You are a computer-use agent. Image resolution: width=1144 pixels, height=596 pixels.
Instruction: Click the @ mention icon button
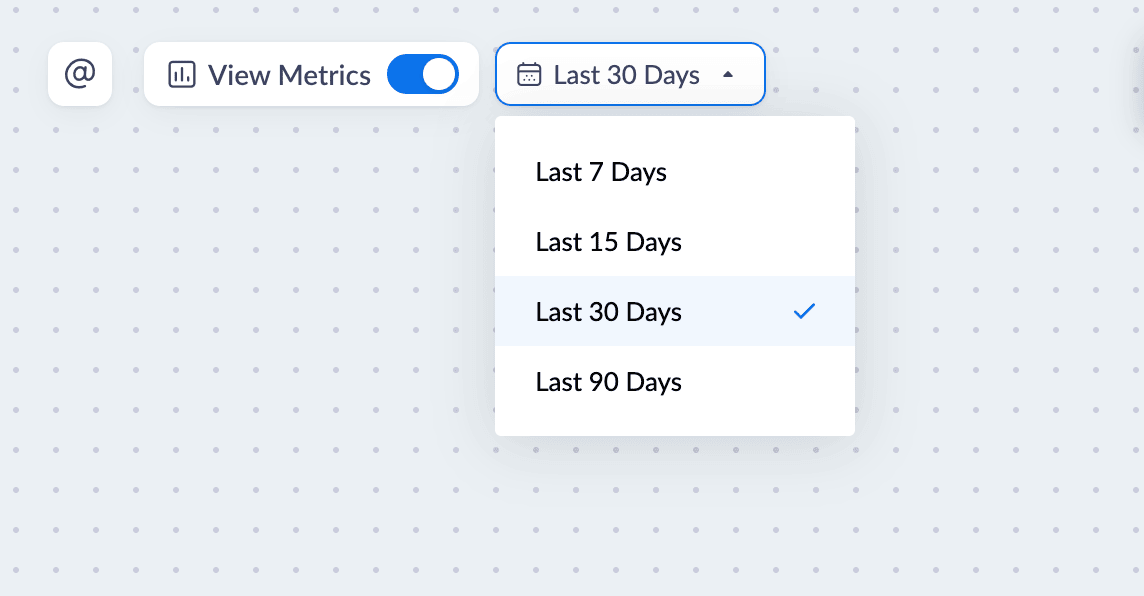click(x=80, y=74)
